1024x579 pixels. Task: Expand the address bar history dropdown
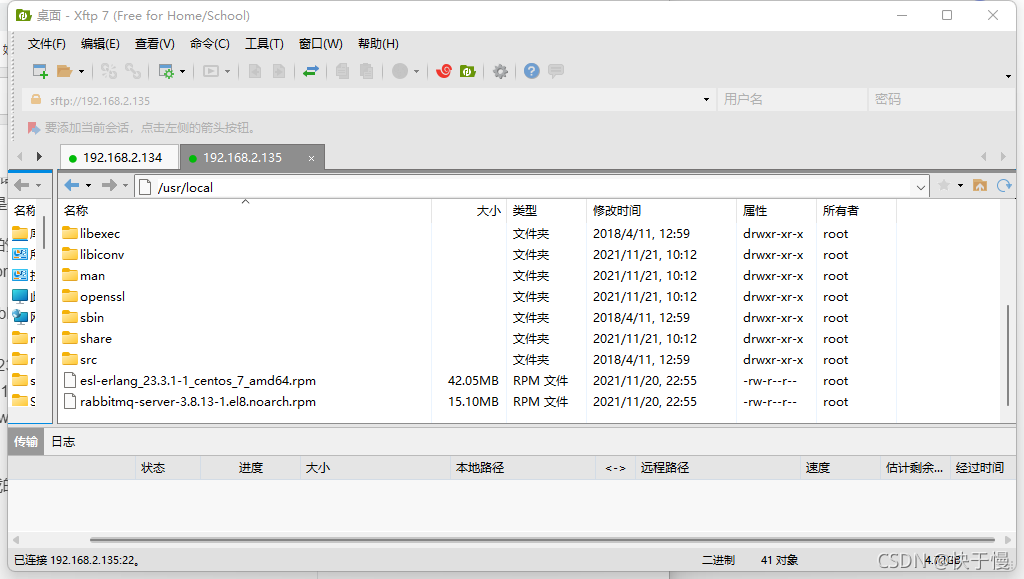point(706,100)
